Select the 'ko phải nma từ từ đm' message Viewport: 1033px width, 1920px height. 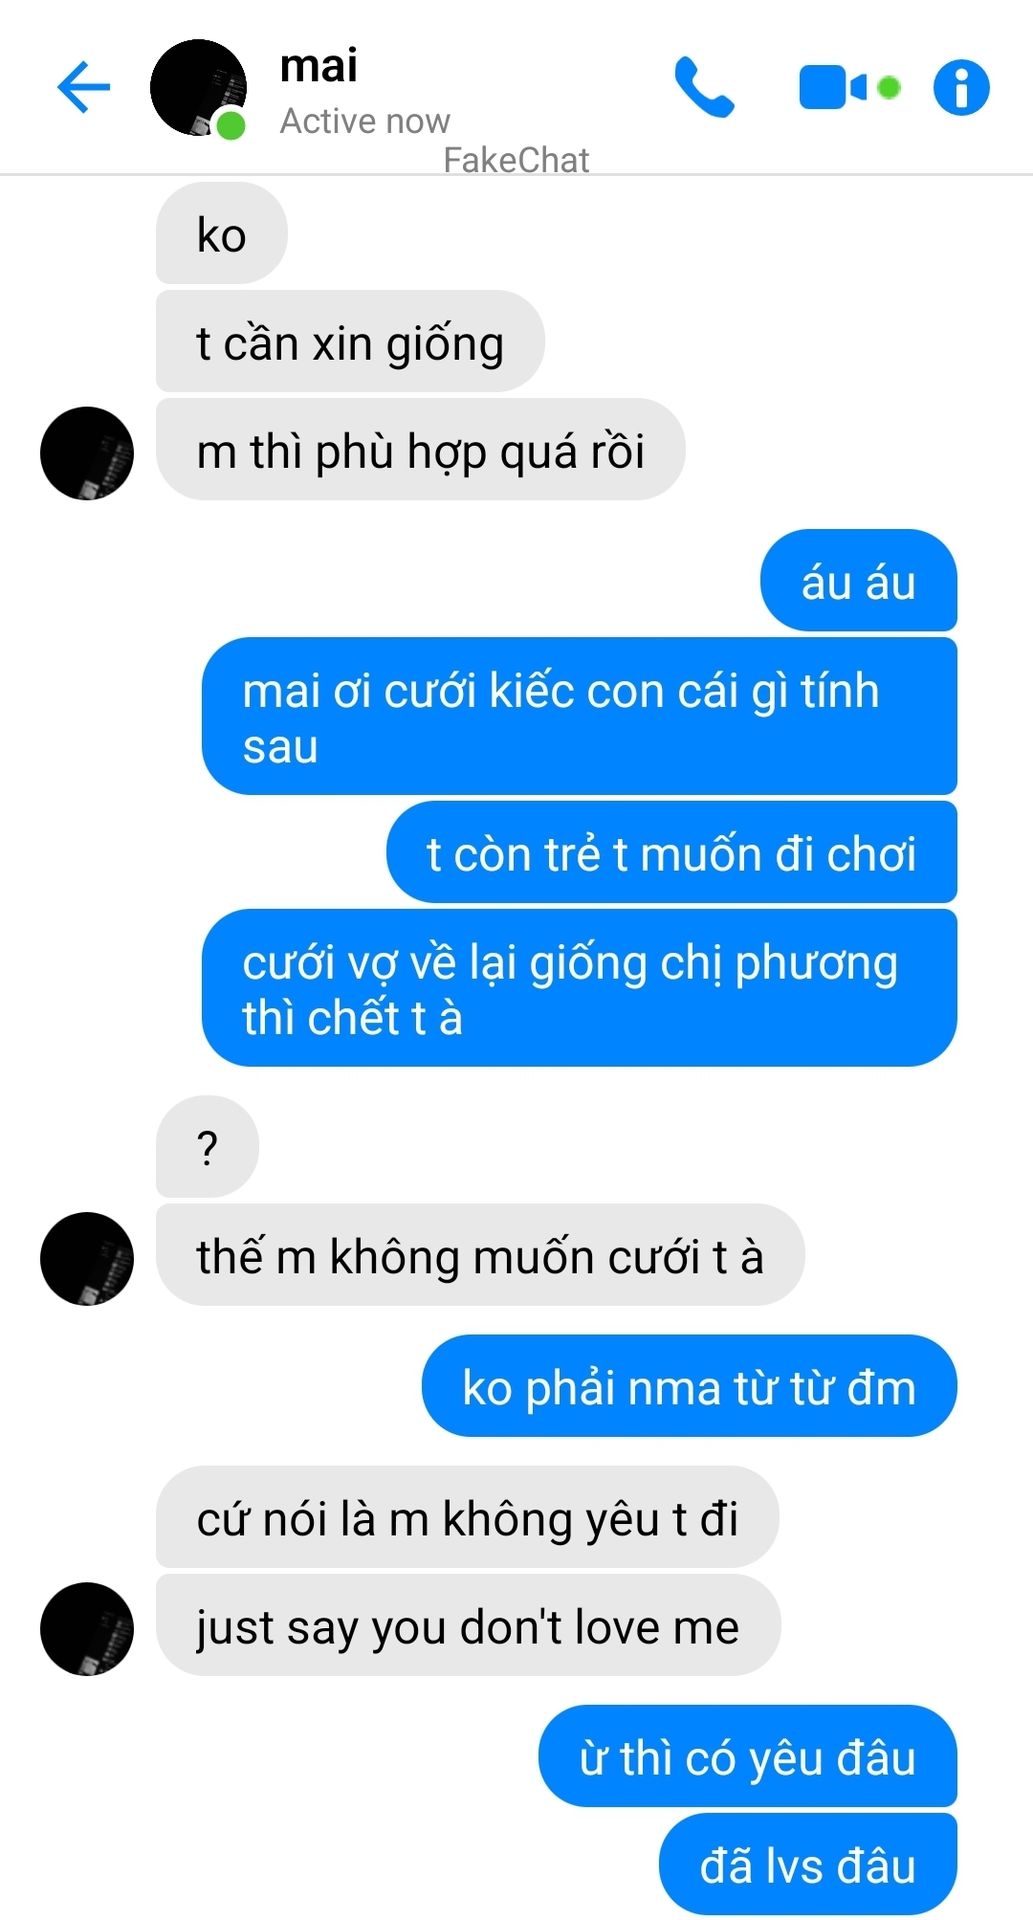689,1386
